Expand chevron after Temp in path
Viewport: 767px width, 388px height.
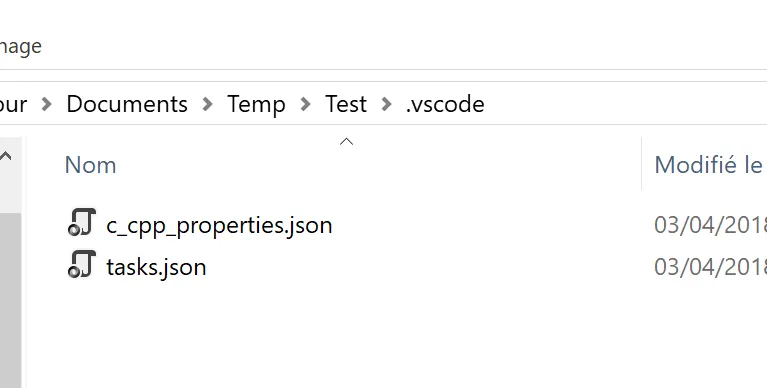point(306,104)
